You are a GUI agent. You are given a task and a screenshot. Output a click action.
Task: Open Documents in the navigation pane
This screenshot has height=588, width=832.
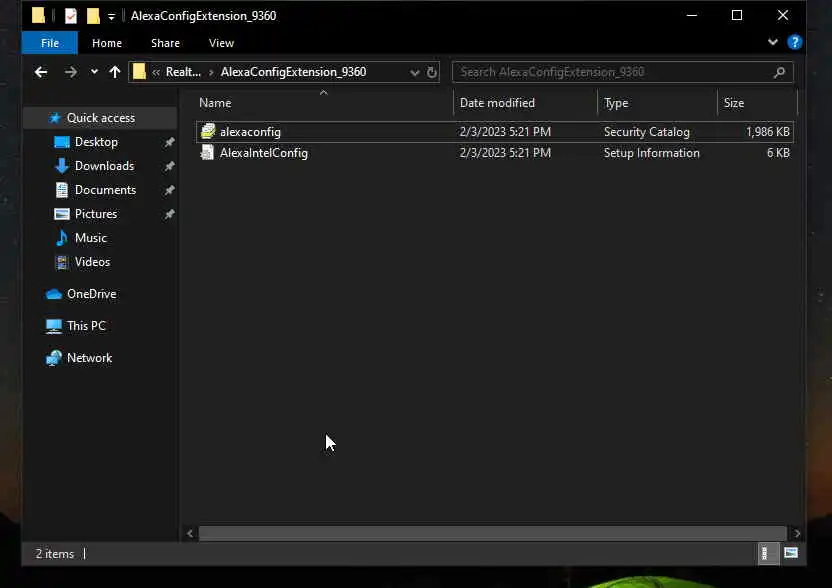105,189
